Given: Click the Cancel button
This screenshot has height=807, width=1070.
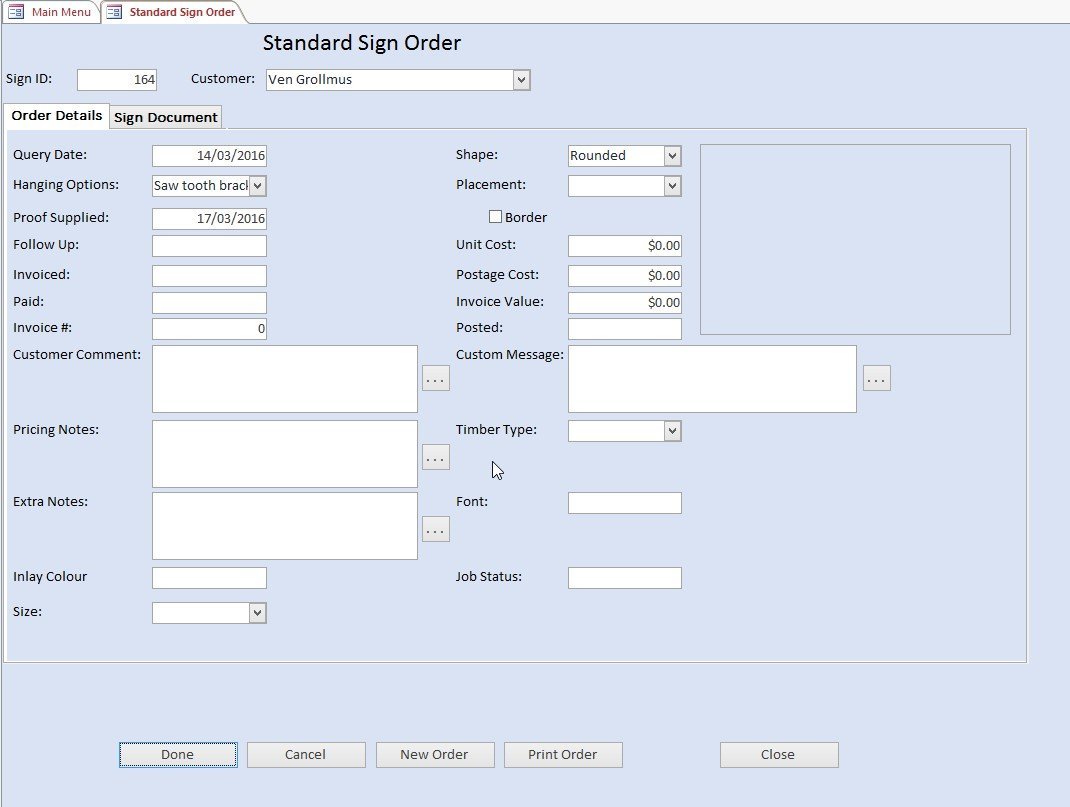Looking at the screenshot, I should click(x=306, y=754).
